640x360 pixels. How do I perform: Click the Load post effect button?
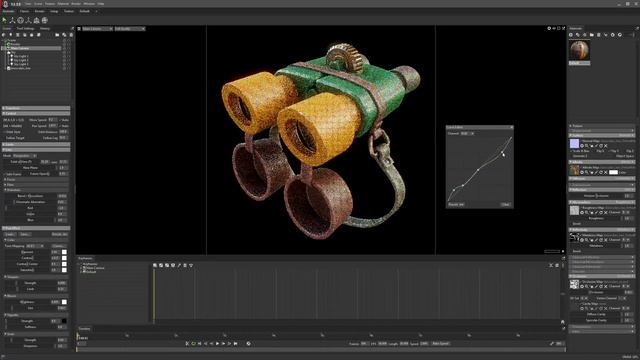[x=10, y=234]
